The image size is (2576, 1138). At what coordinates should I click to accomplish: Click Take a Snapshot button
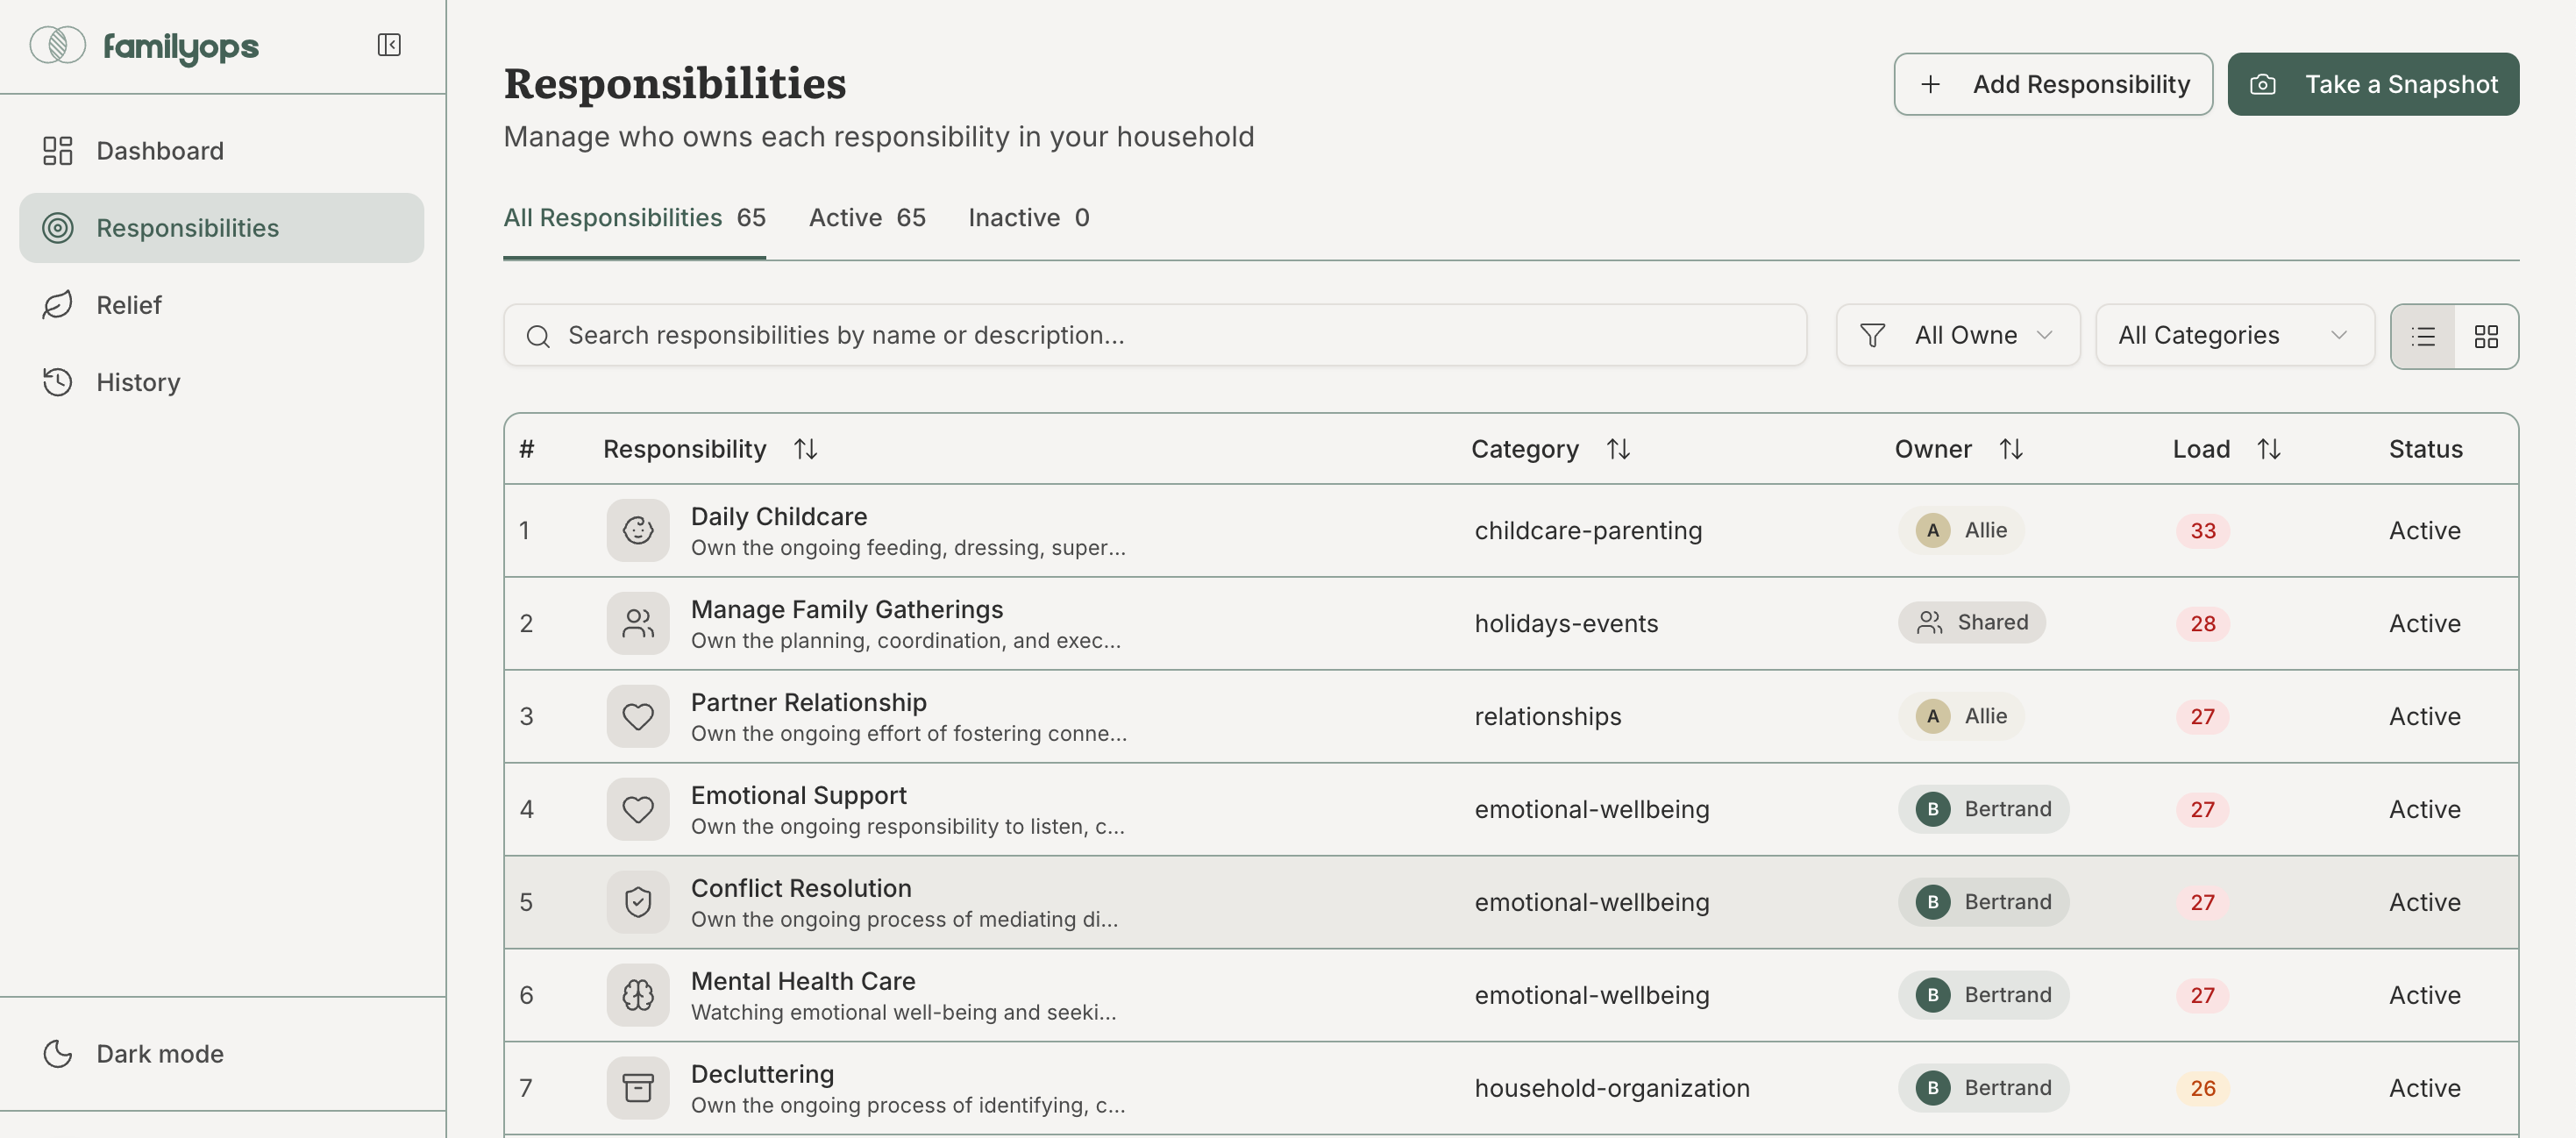pyautogui.click(x=2372, y=84)
